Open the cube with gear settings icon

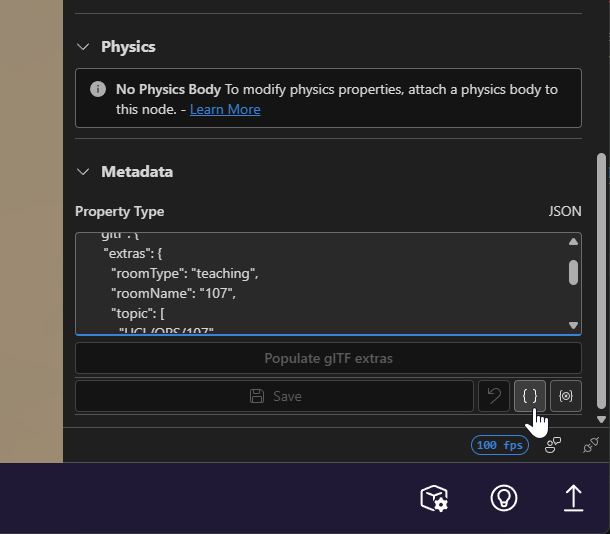pyautogui.click(x=434, y=498)
